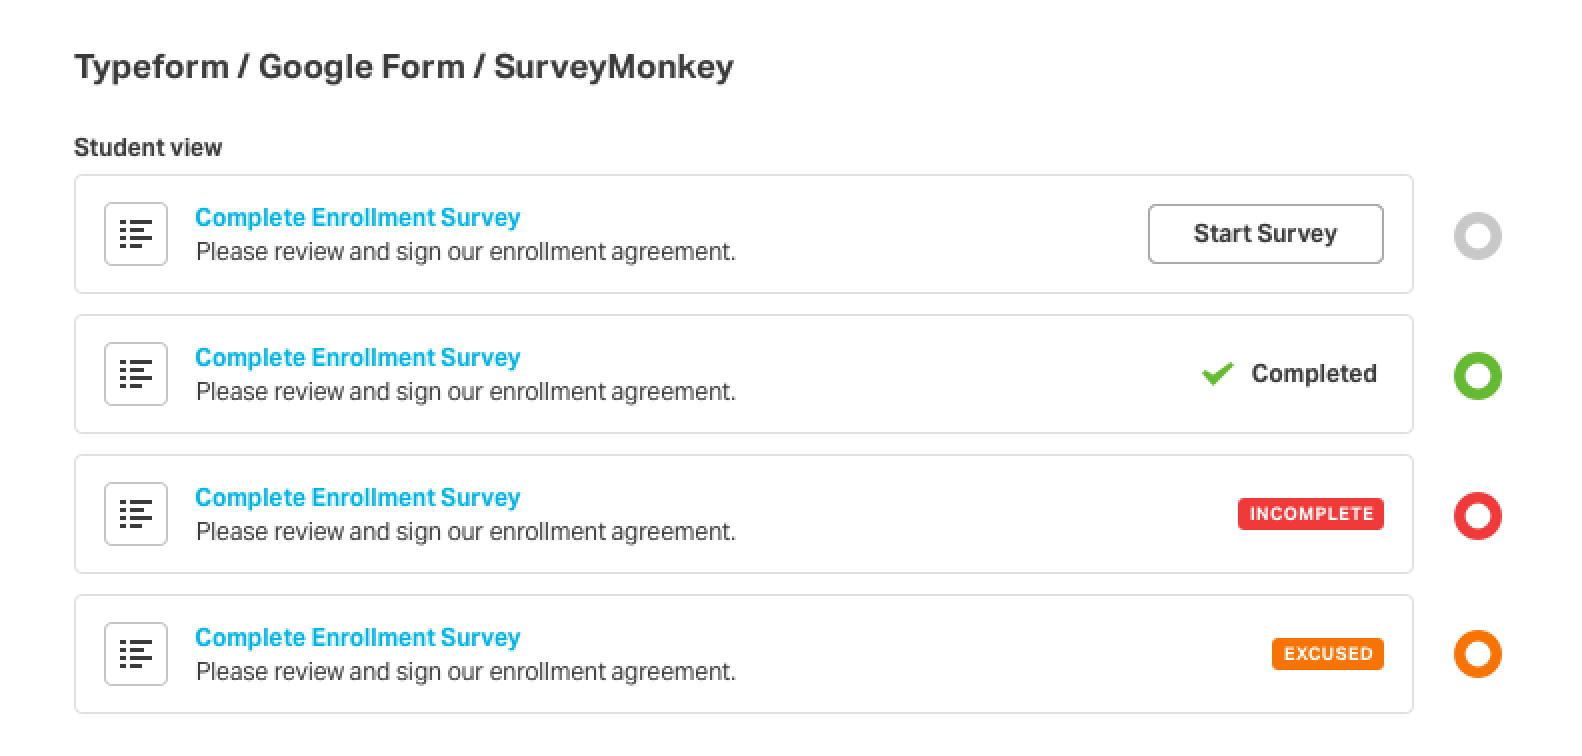Open Complete Enrollment Survey link in first row

tap(357, 217)
